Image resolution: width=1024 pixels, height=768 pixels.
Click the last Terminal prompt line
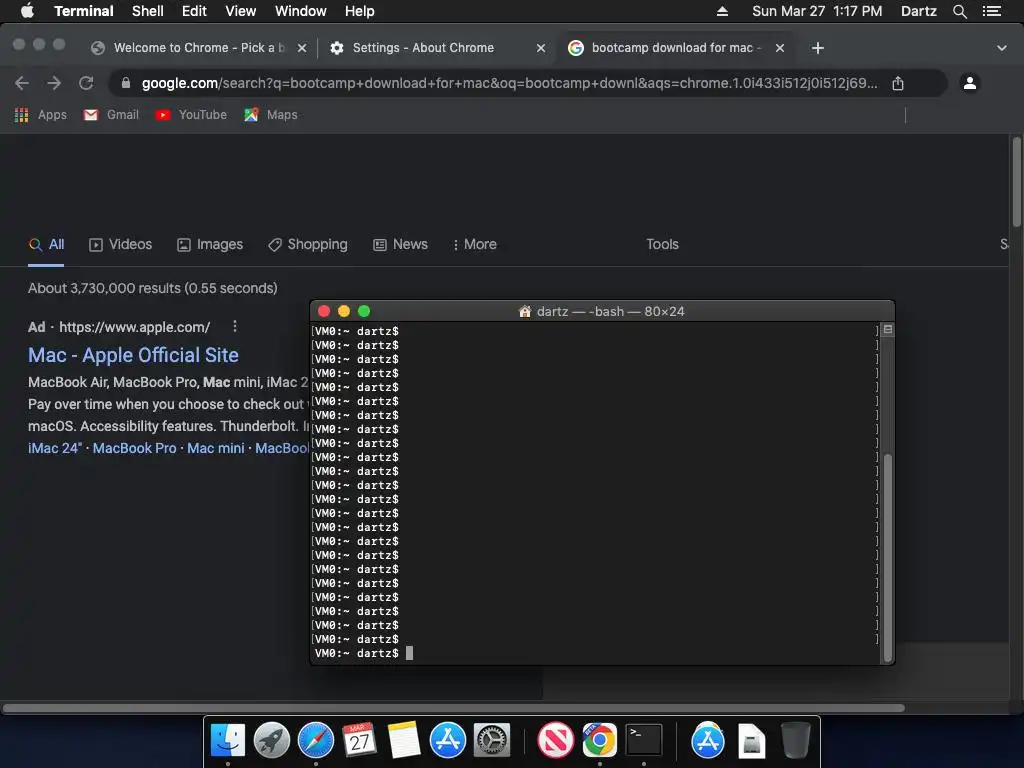tap(364, 653)
